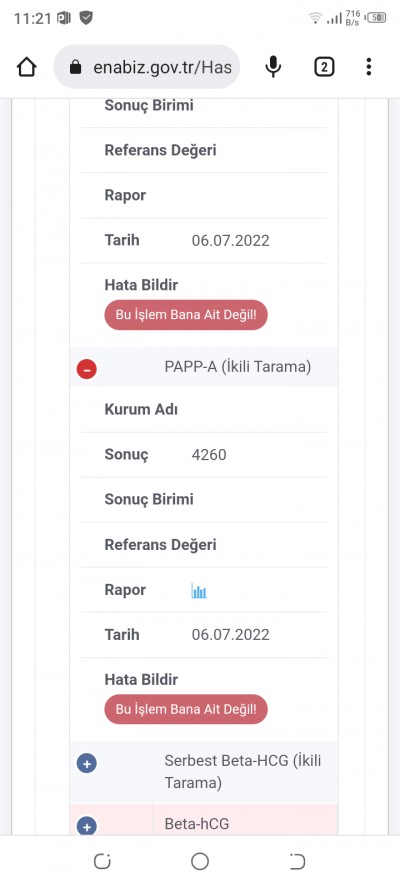Expand the Beta-hCG row plus icon
Screen dimensions: 400x888
point(87,826)
